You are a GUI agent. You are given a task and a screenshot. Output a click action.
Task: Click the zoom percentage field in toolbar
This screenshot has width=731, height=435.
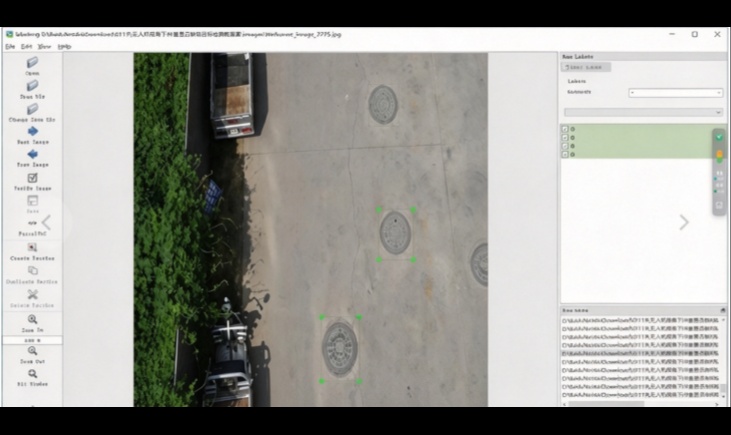click(x=32, y=340)
